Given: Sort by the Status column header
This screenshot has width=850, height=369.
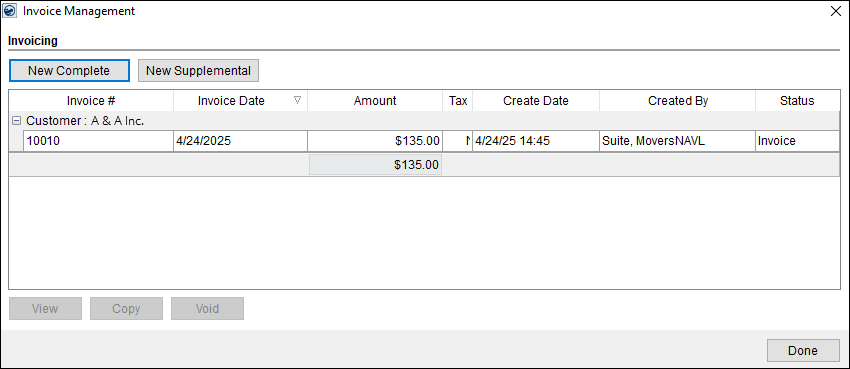Looking at the screenshot, I should tap(797, 101).
